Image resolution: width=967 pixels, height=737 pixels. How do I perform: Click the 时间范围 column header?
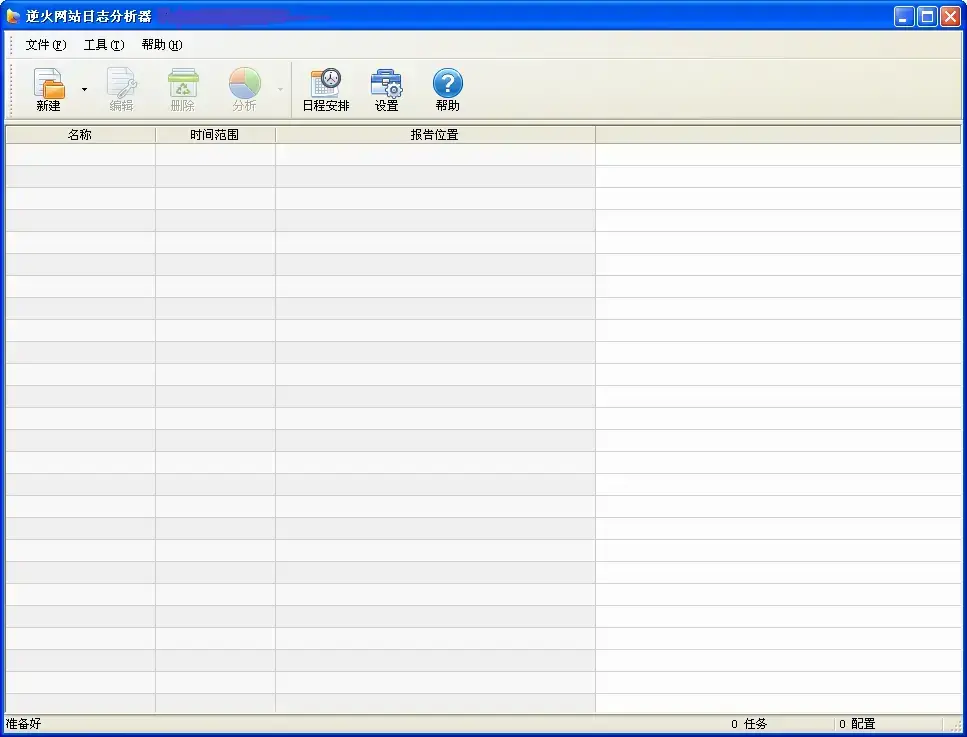tap(215, 134)
